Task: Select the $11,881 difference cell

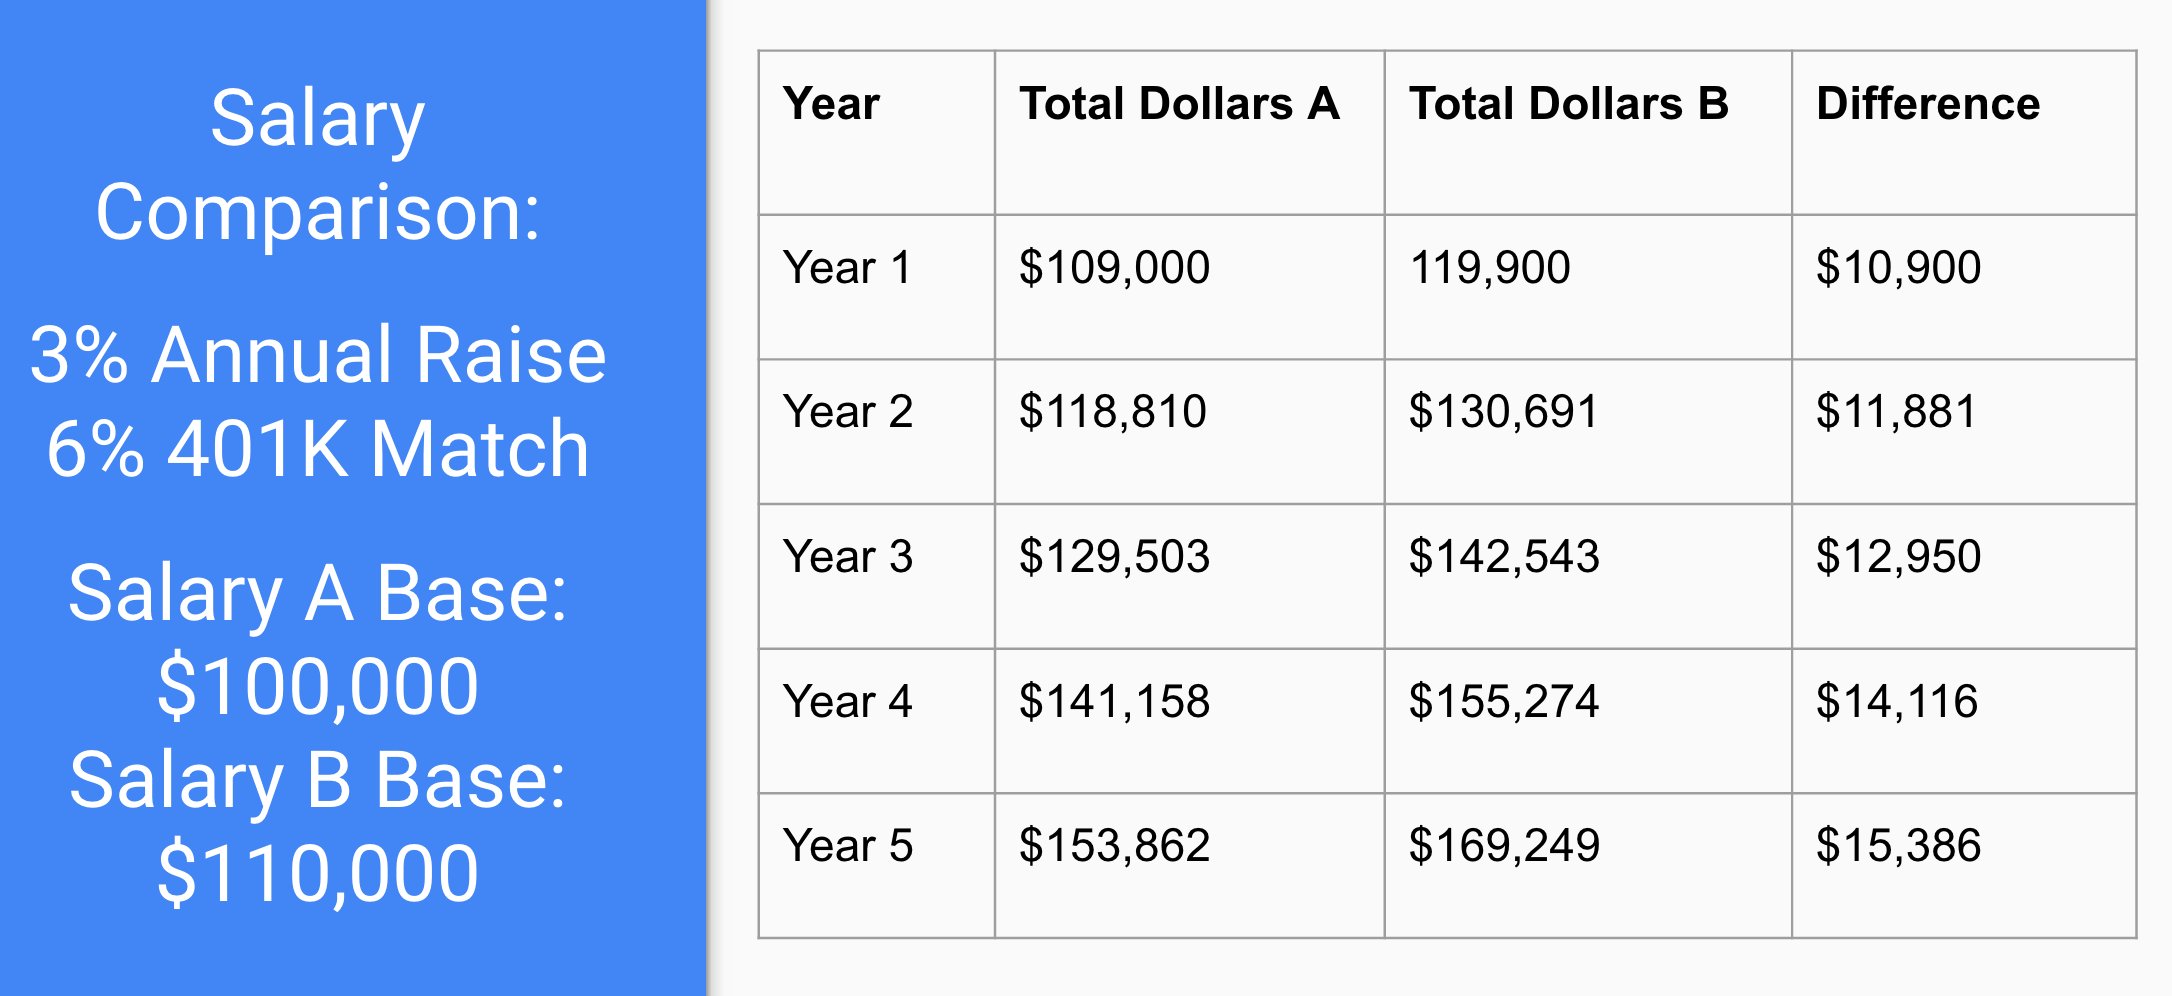Action: [1896, 412]
